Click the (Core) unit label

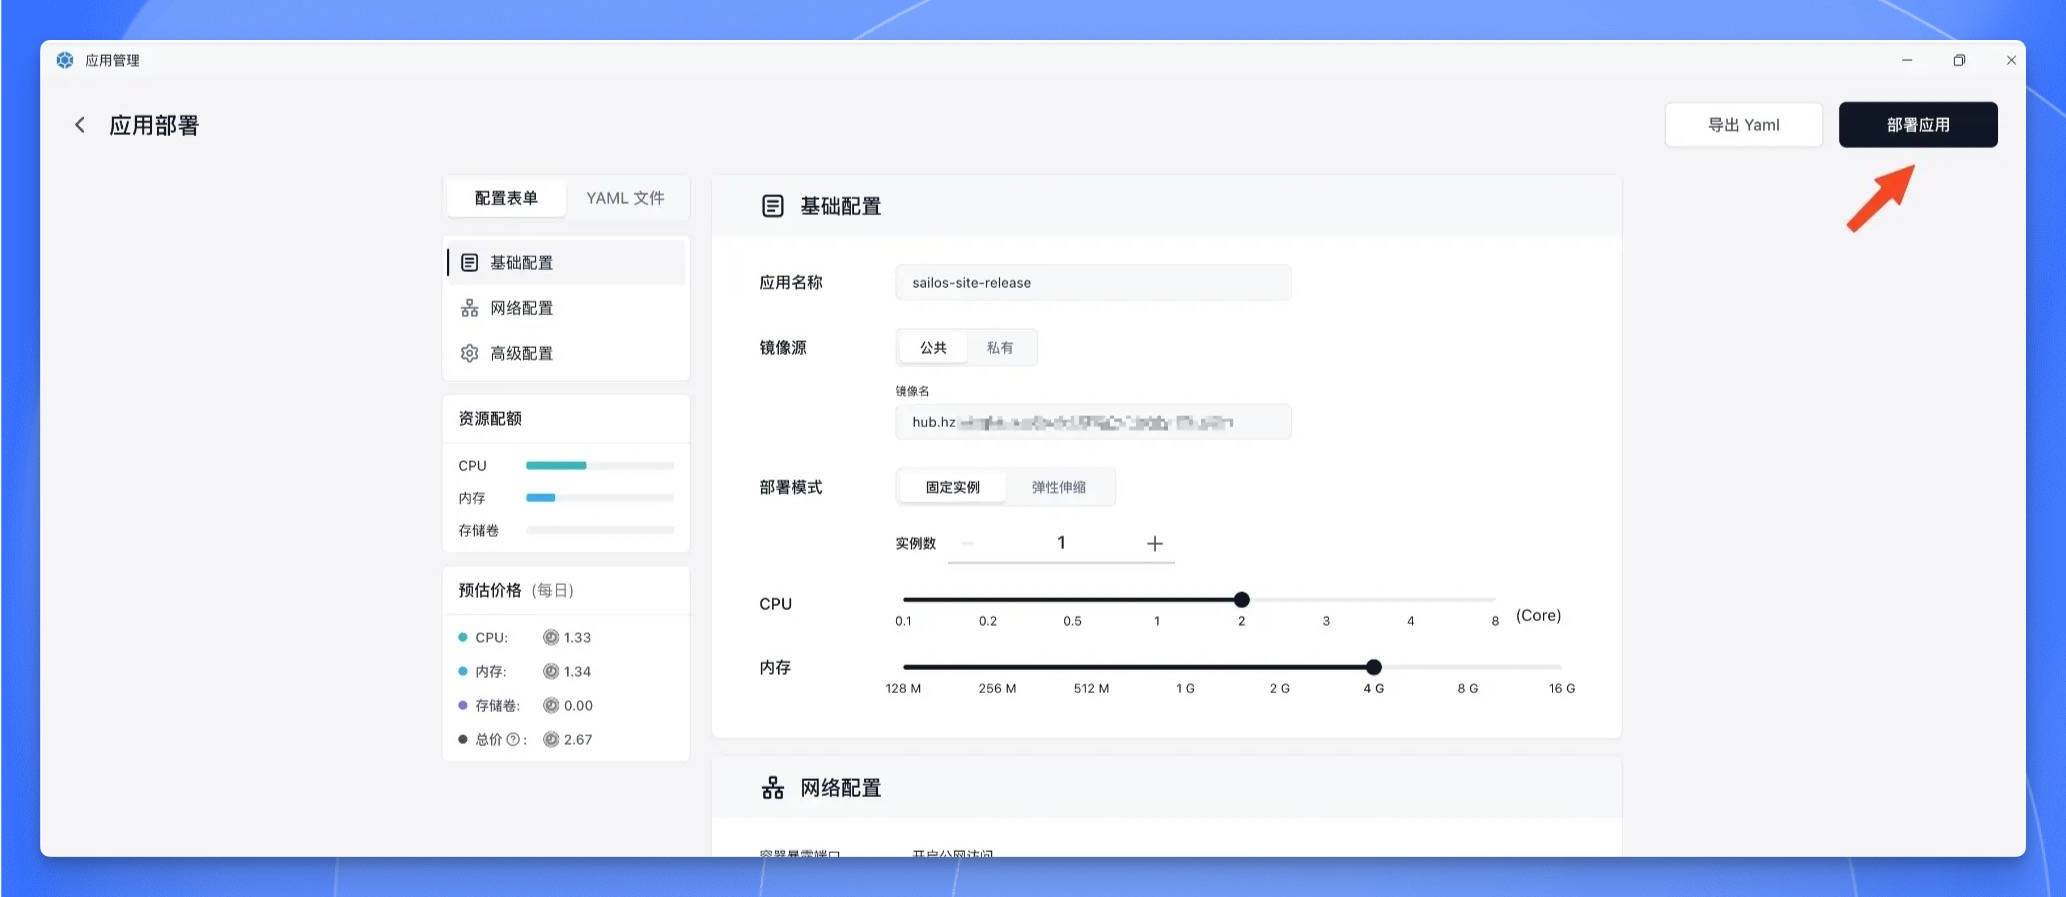[1538, 615]
